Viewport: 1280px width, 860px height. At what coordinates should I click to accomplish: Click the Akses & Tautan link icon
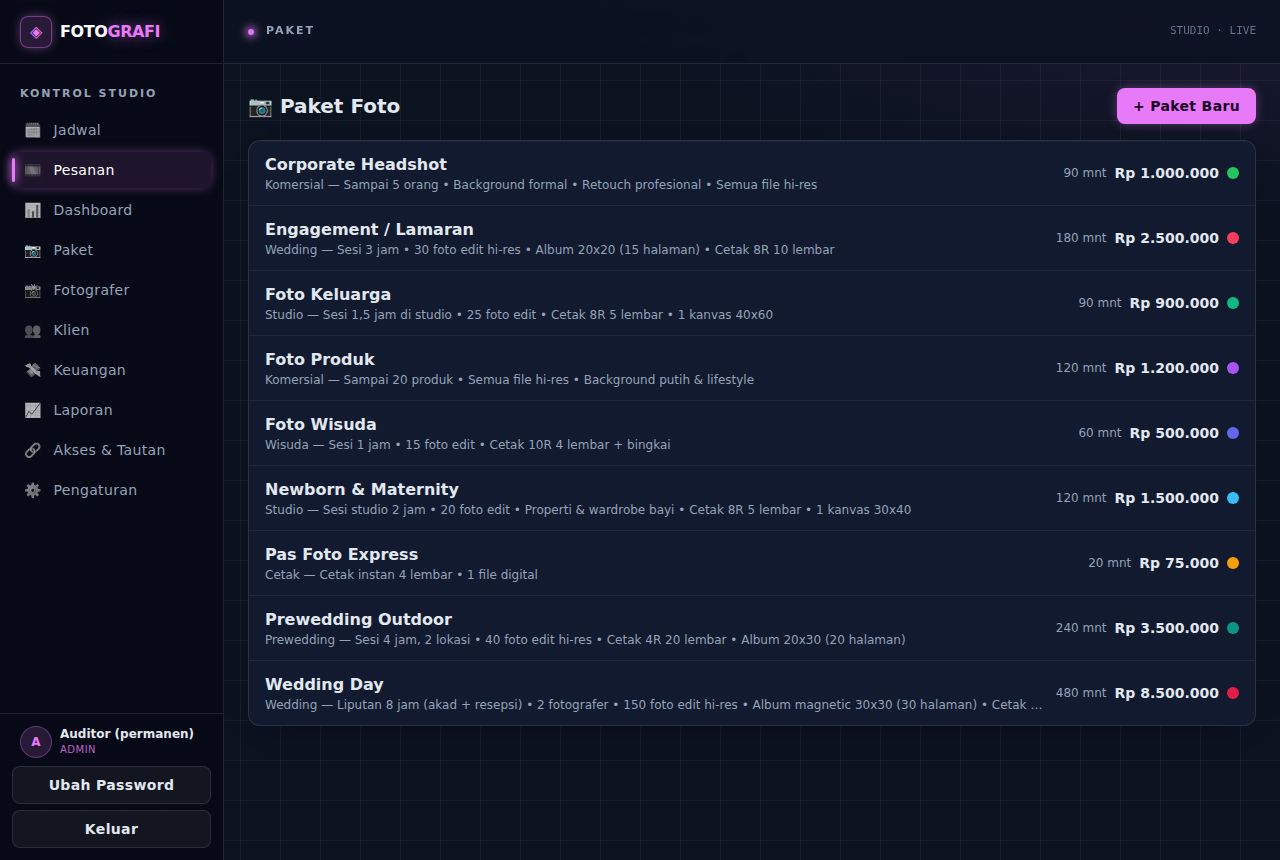33,450
